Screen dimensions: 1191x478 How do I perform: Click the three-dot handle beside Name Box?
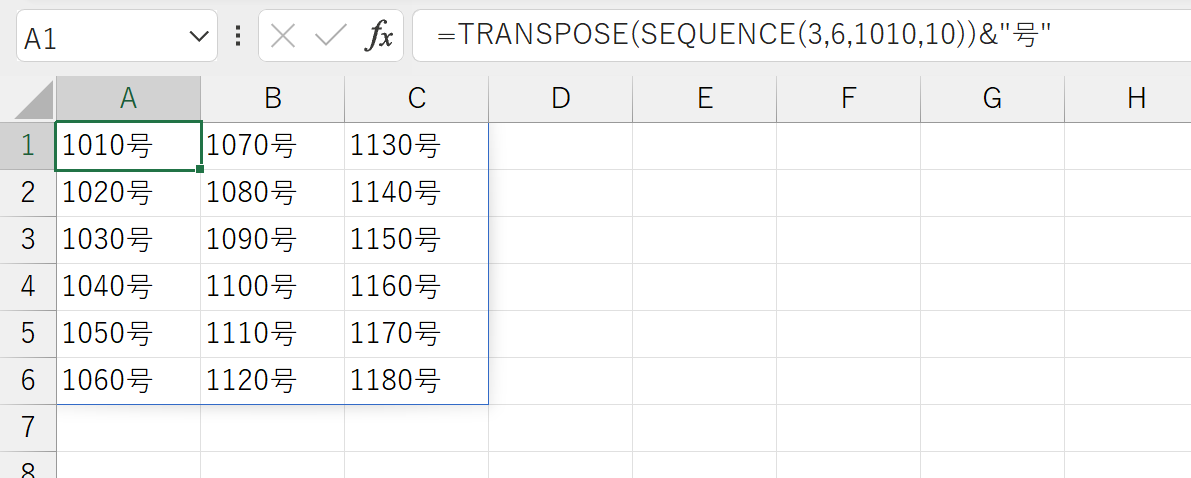point(239,36)
